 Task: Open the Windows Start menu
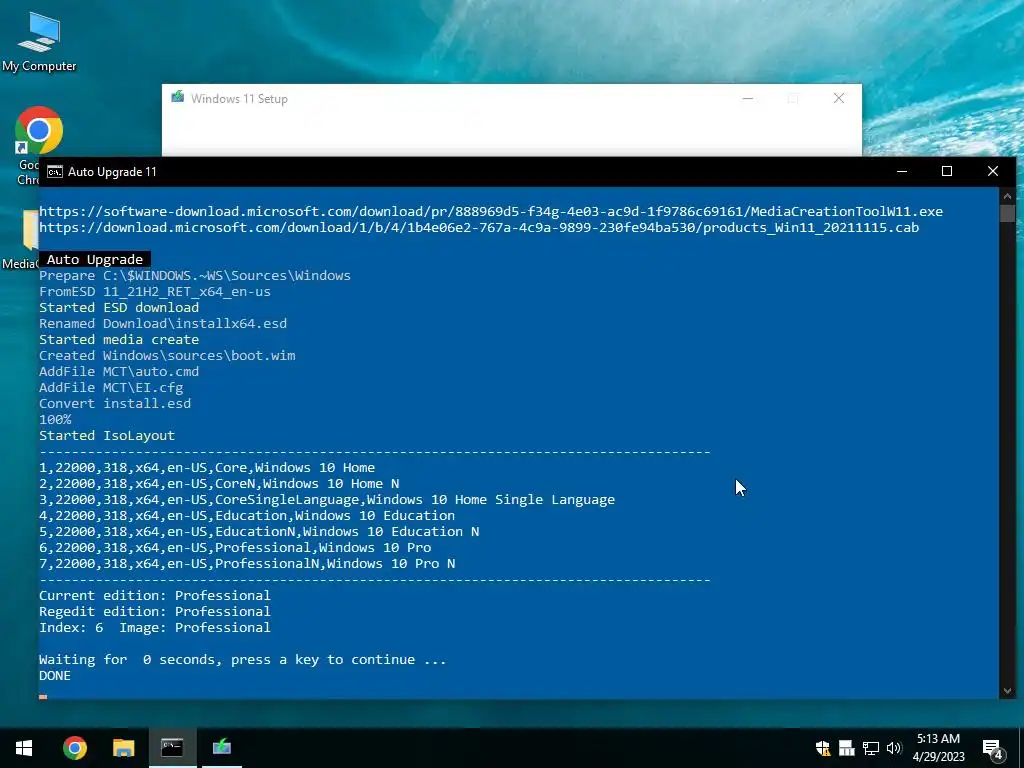click(x=24, y=748)
